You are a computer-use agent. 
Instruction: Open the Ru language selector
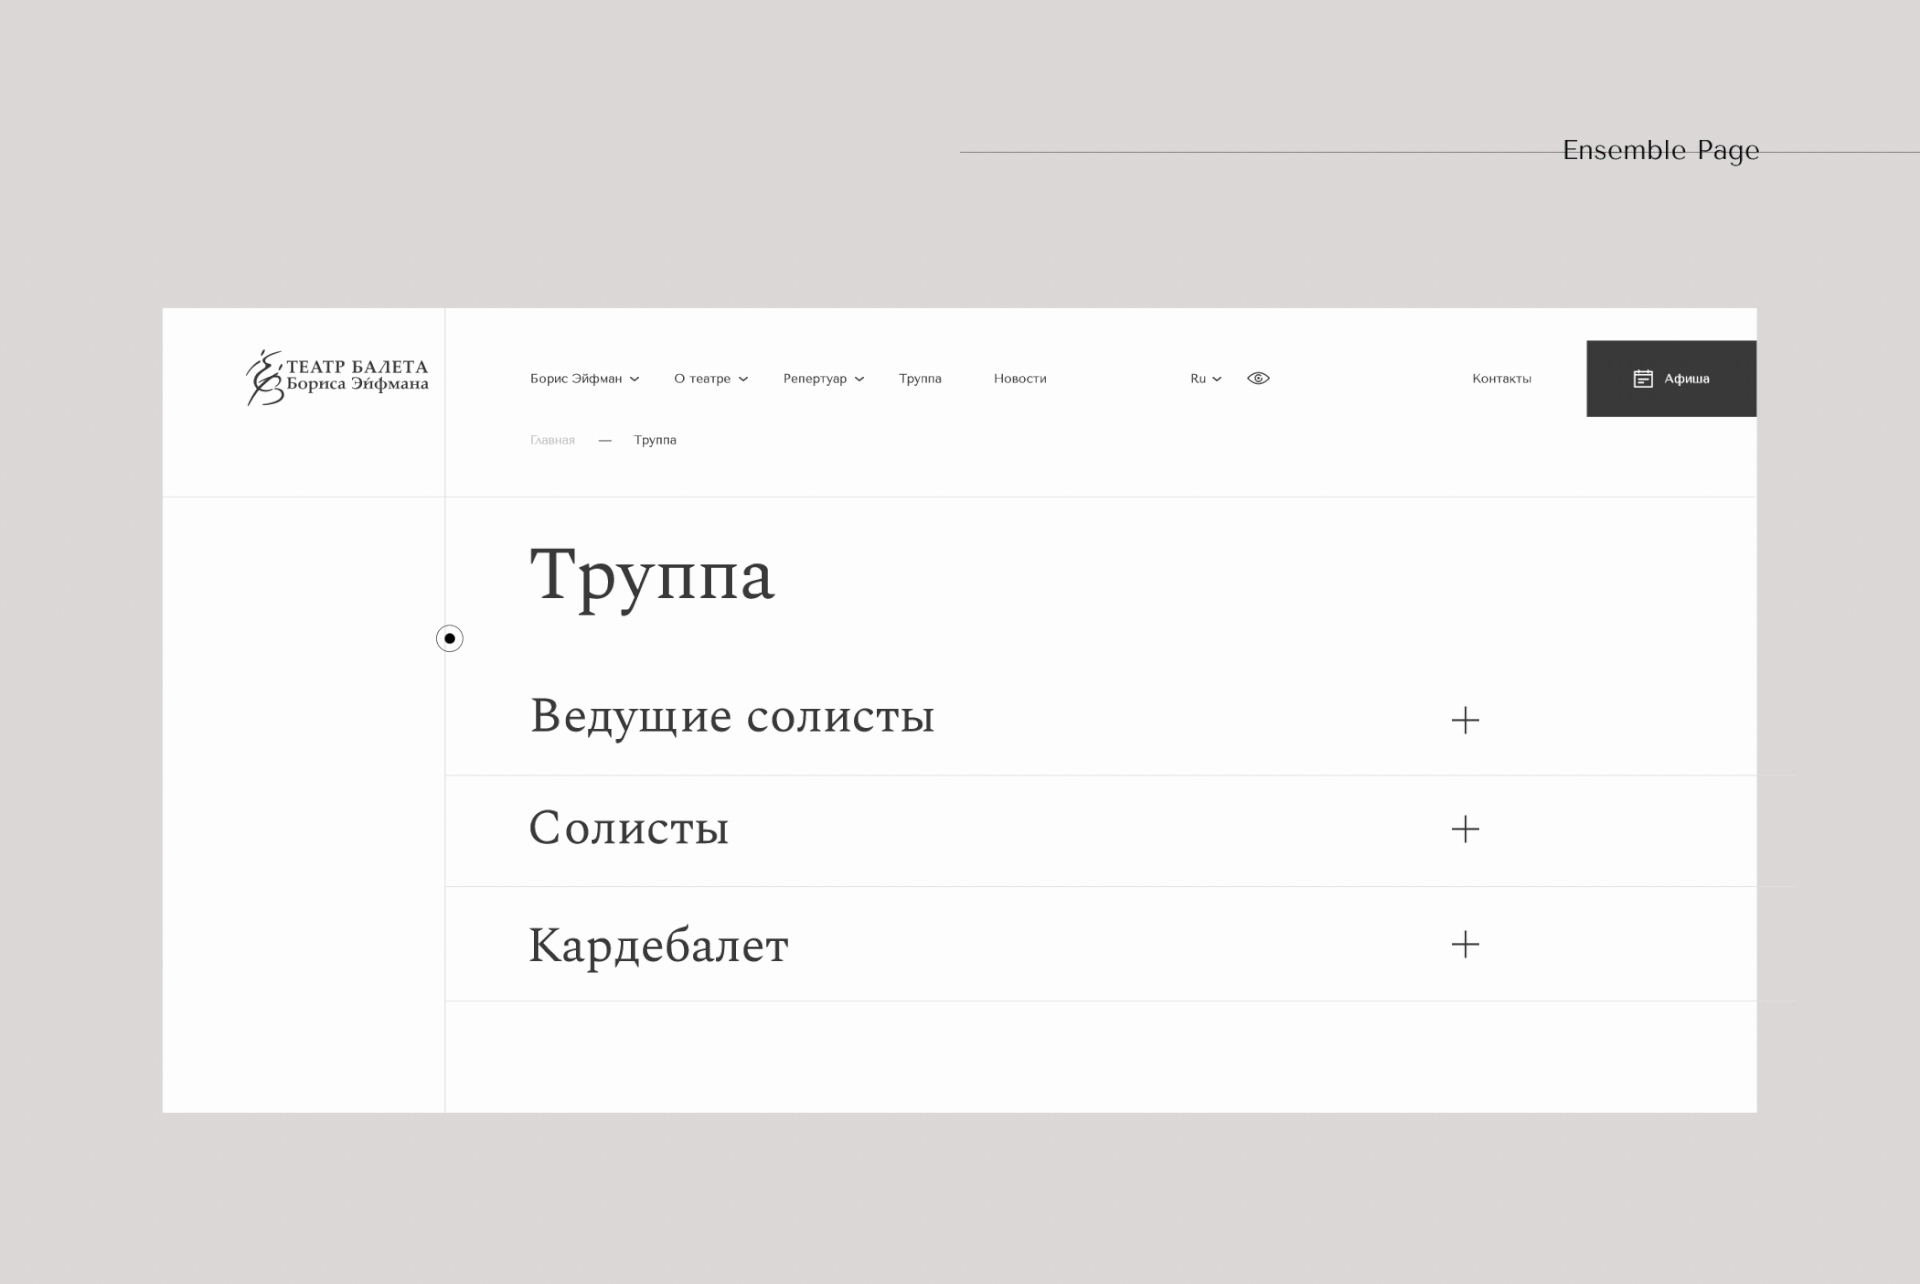tap(1205, 379)
